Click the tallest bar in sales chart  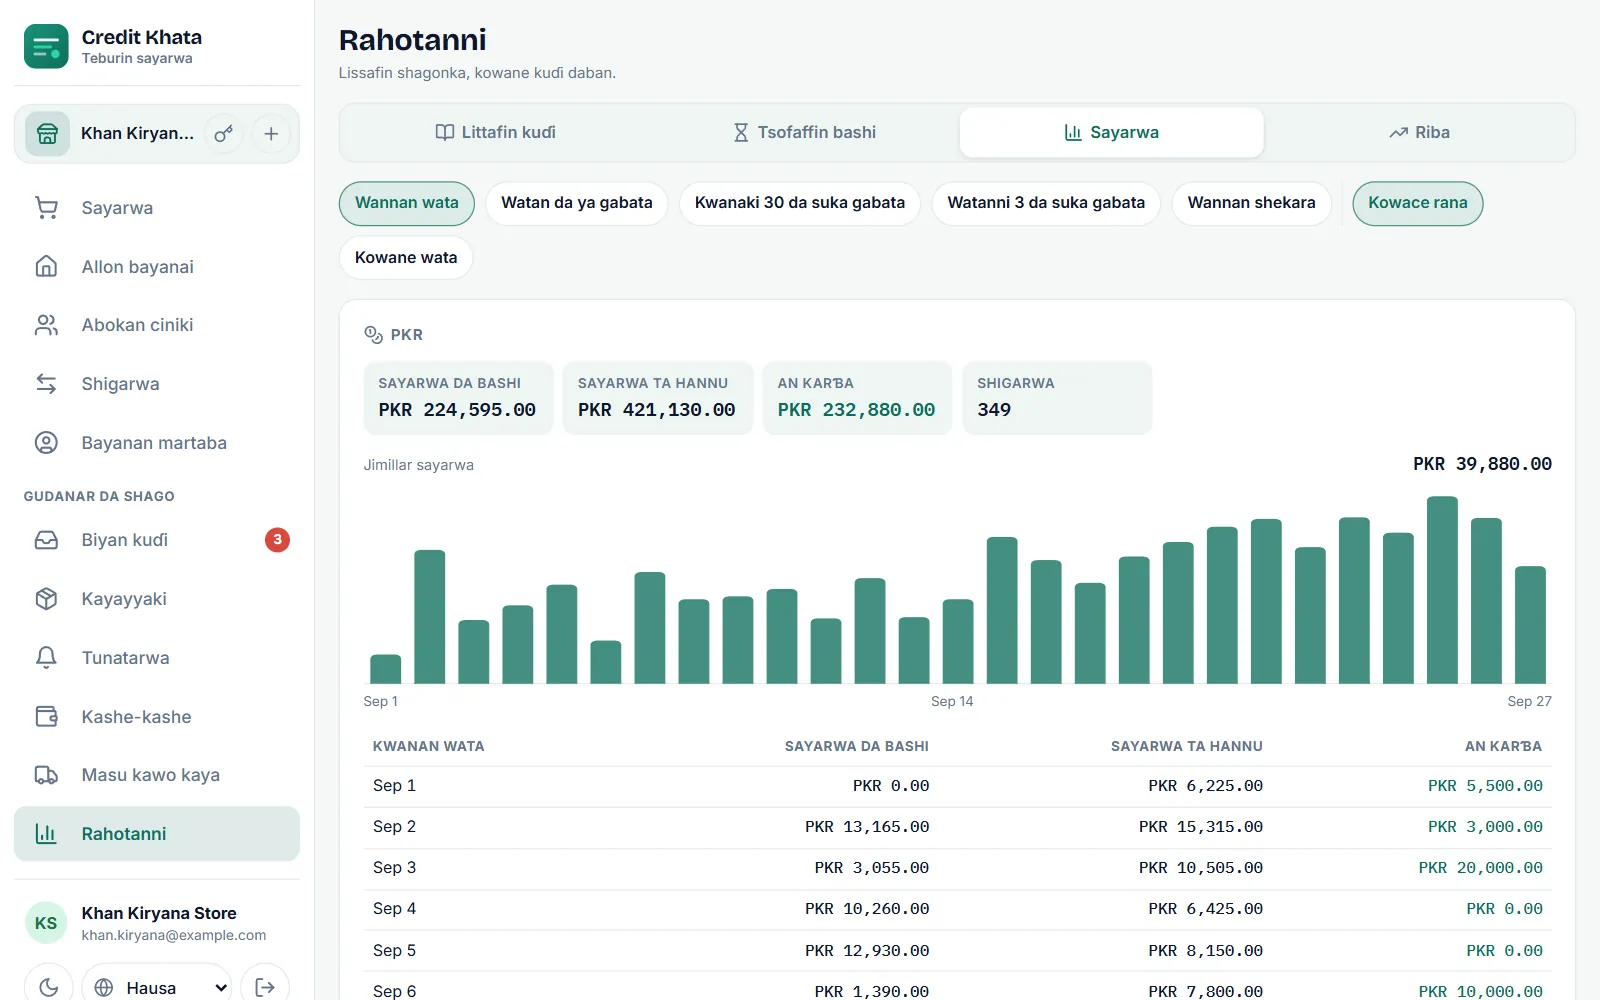tap(1442, 590)
